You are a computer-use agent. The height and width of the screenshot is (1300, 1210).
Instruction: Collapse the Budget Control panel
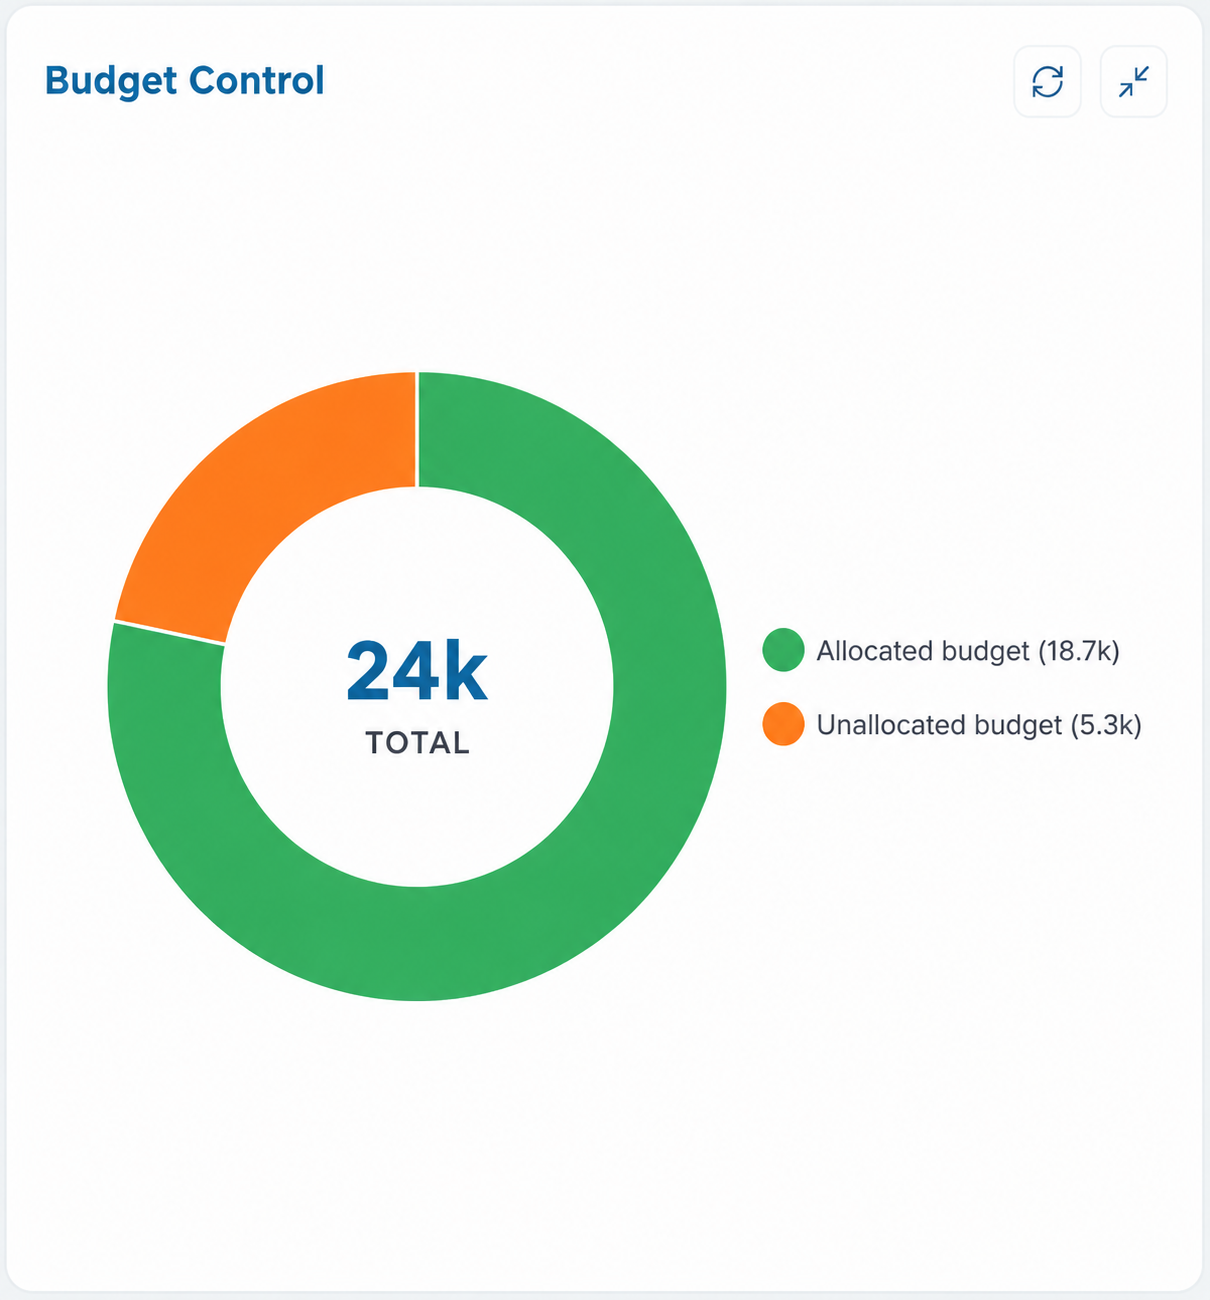pos(1133,81)
